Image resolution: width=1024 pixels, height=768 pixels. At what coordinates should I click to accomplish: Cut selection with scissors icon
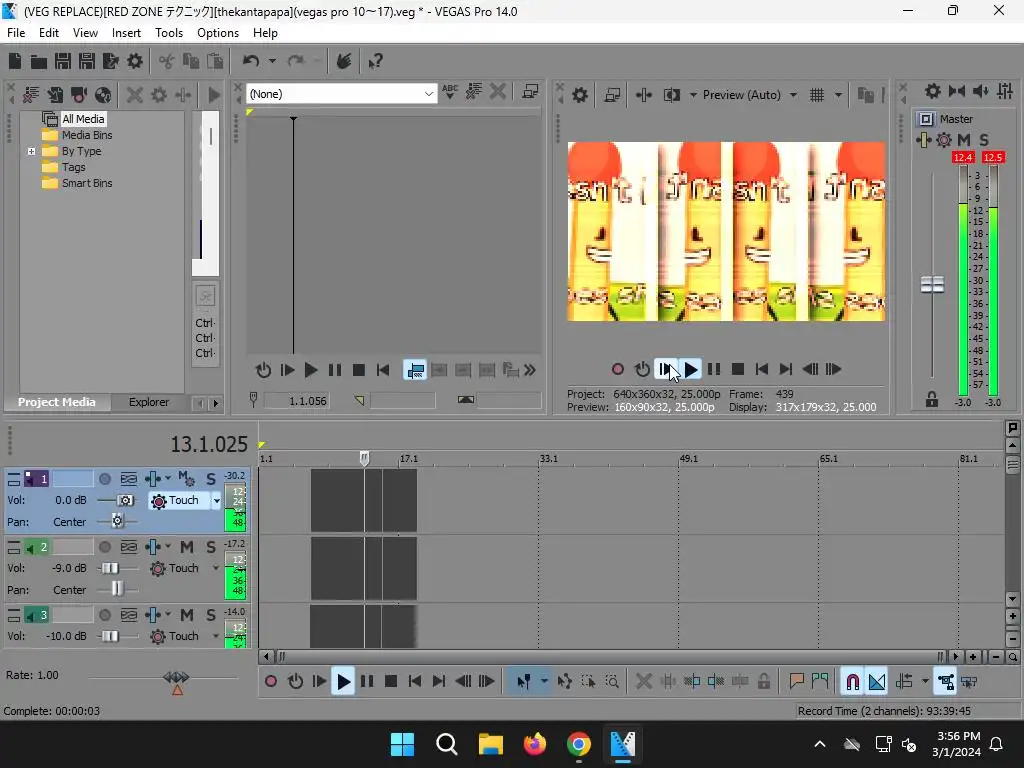coord(167,61)
